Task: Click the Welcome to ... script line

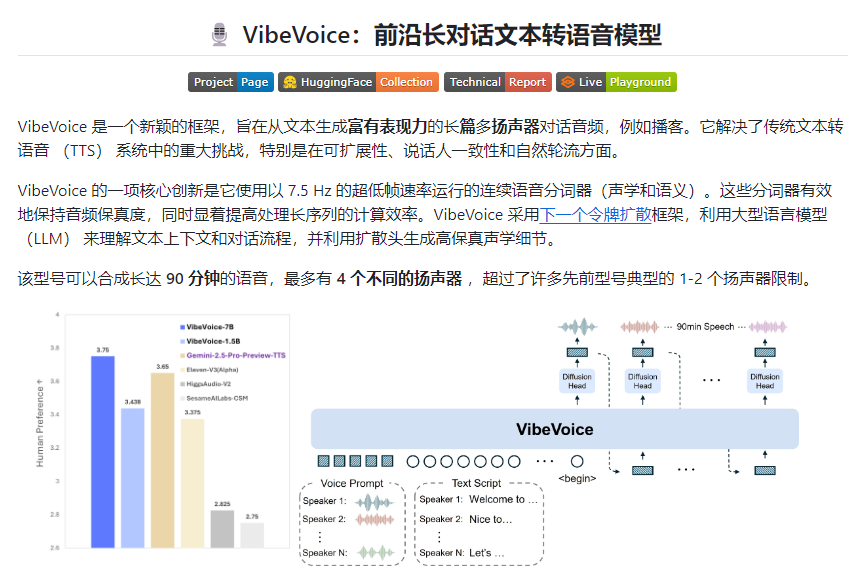Action: coord(503,499)
